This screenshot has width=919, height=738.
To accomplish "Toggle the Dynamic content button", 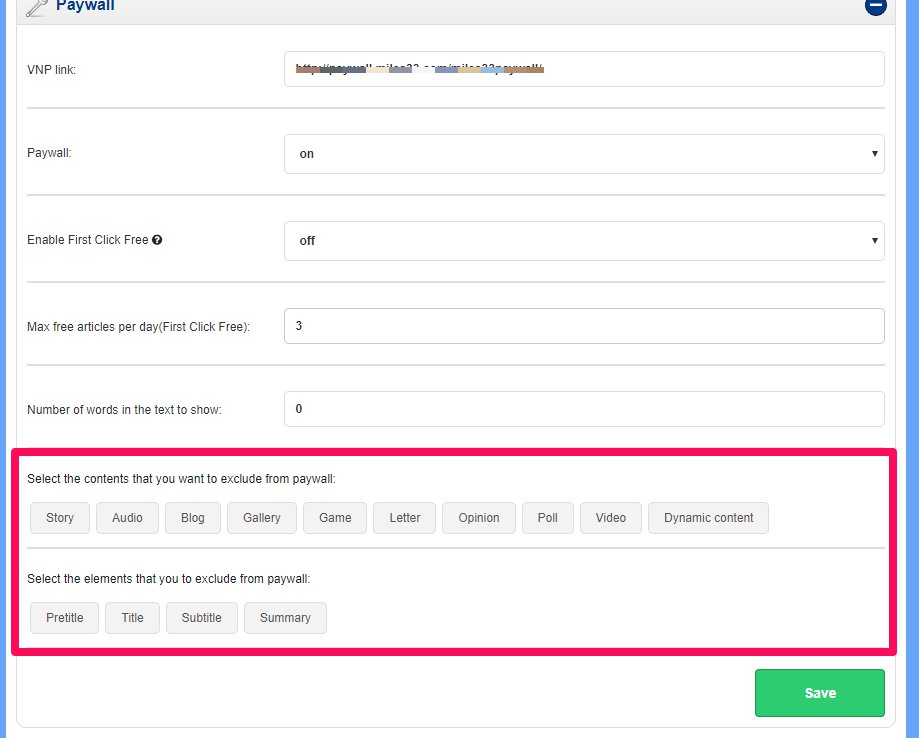I will [708, 518].
